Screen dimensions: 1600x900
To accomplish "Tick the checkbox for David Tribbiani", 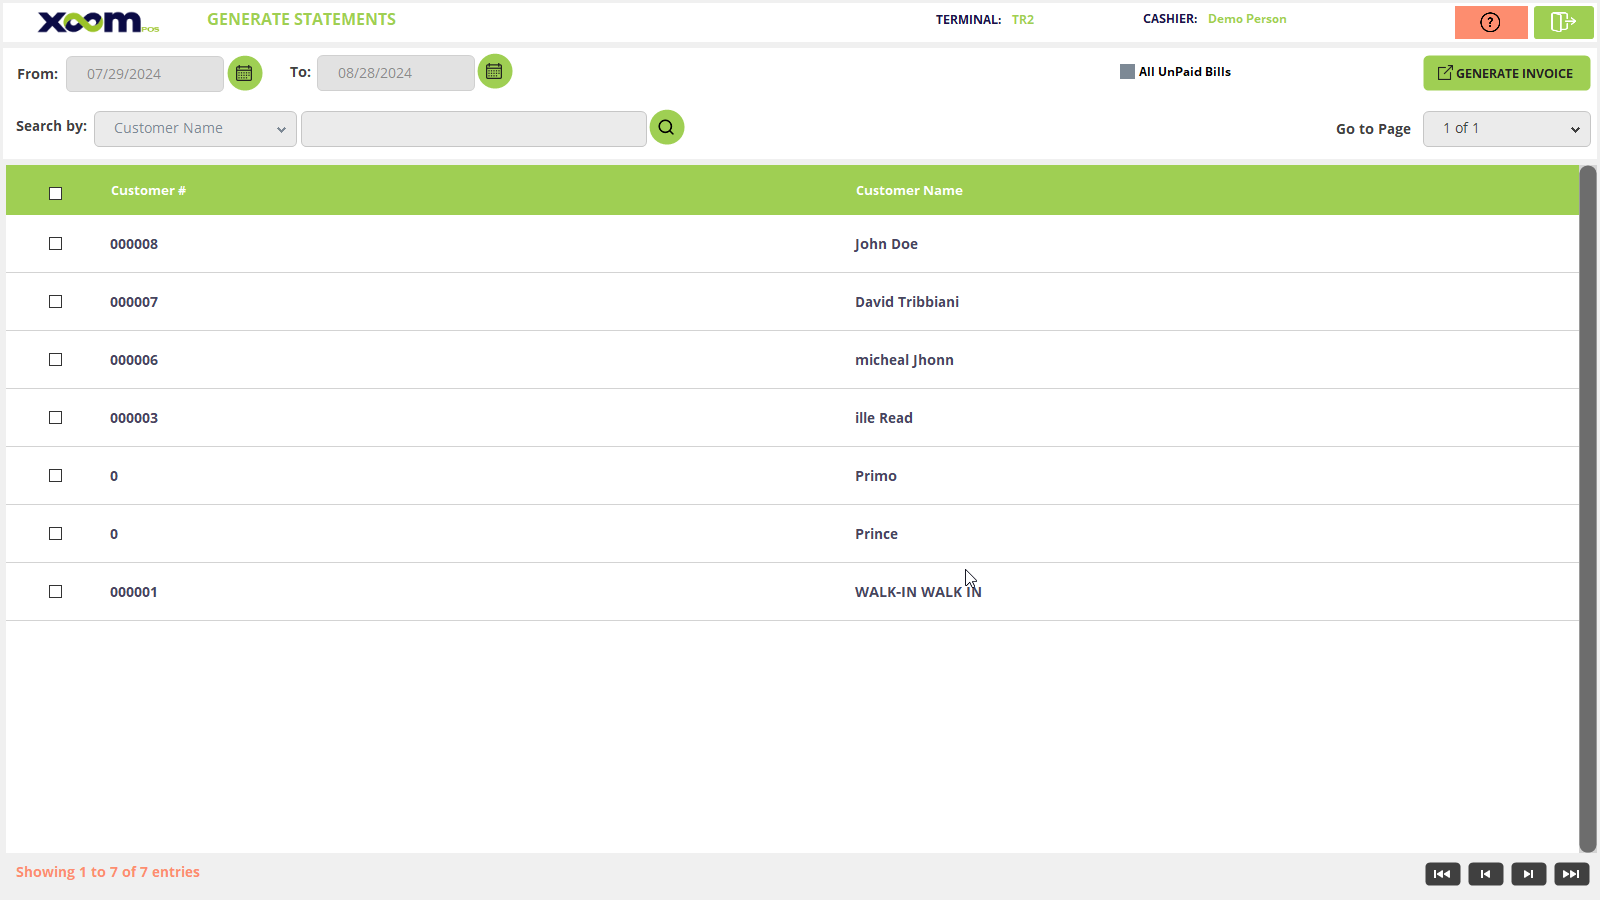I will pos(56,302).
